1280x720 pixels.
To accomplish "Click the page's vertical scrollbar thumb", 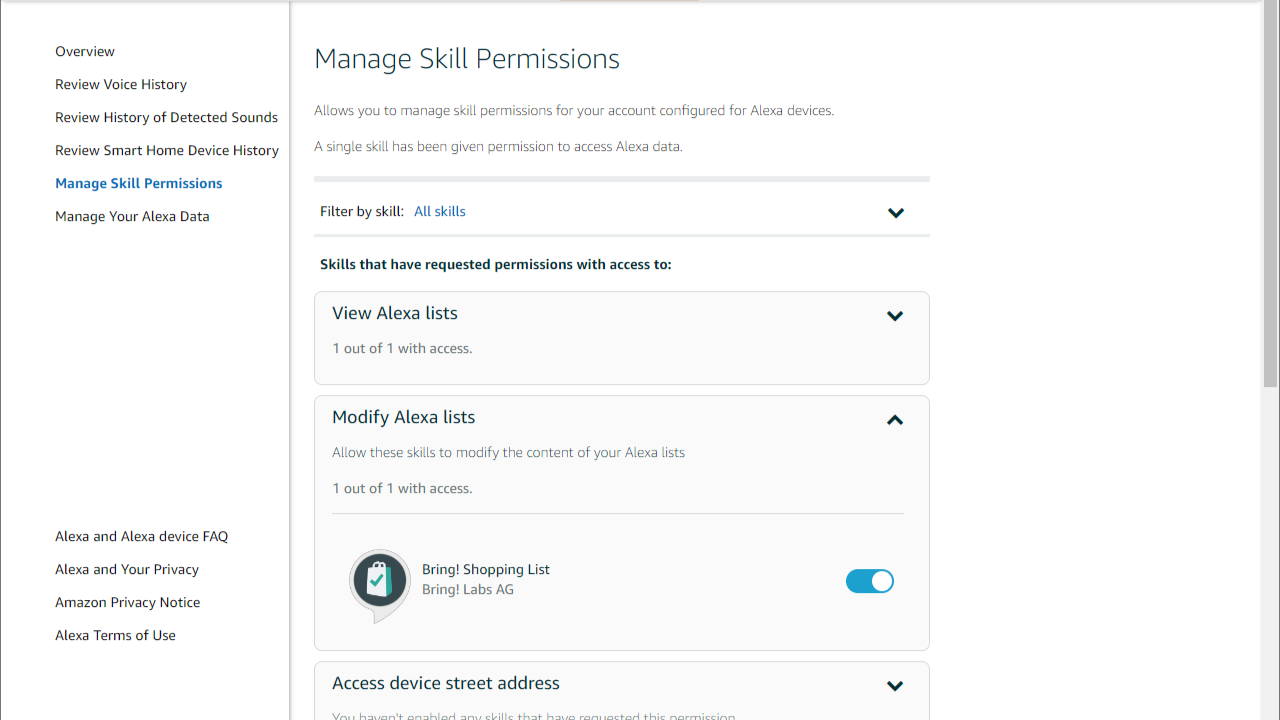I will [x=1271, y=195].
